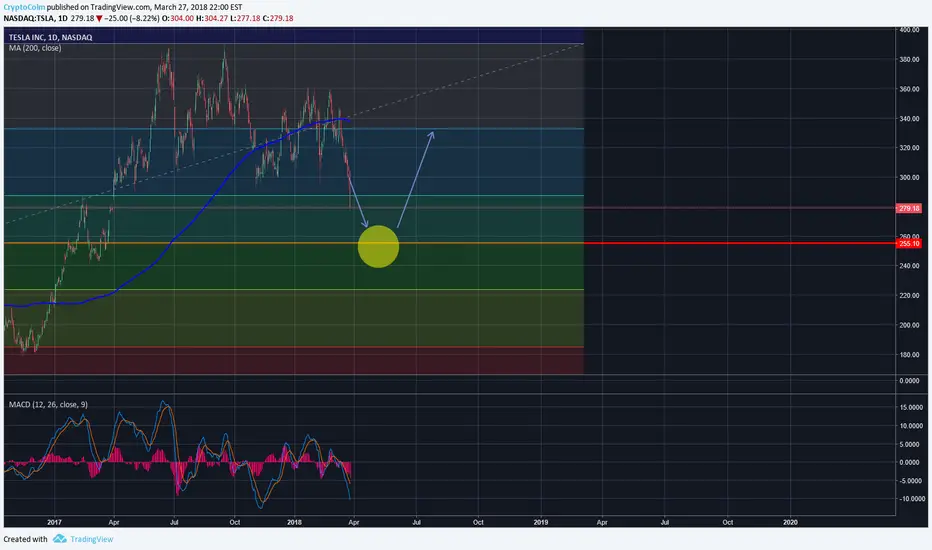Select the MACD (12, 26, close, 9) indicator label
The height and width of the screenshot is (550, 932).
[x=48, y=404]
